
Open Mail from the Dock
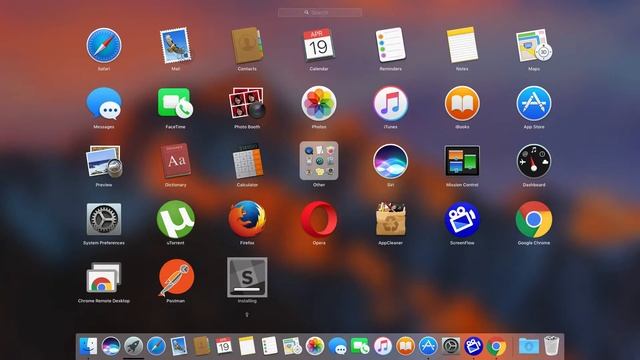[179, 346]
